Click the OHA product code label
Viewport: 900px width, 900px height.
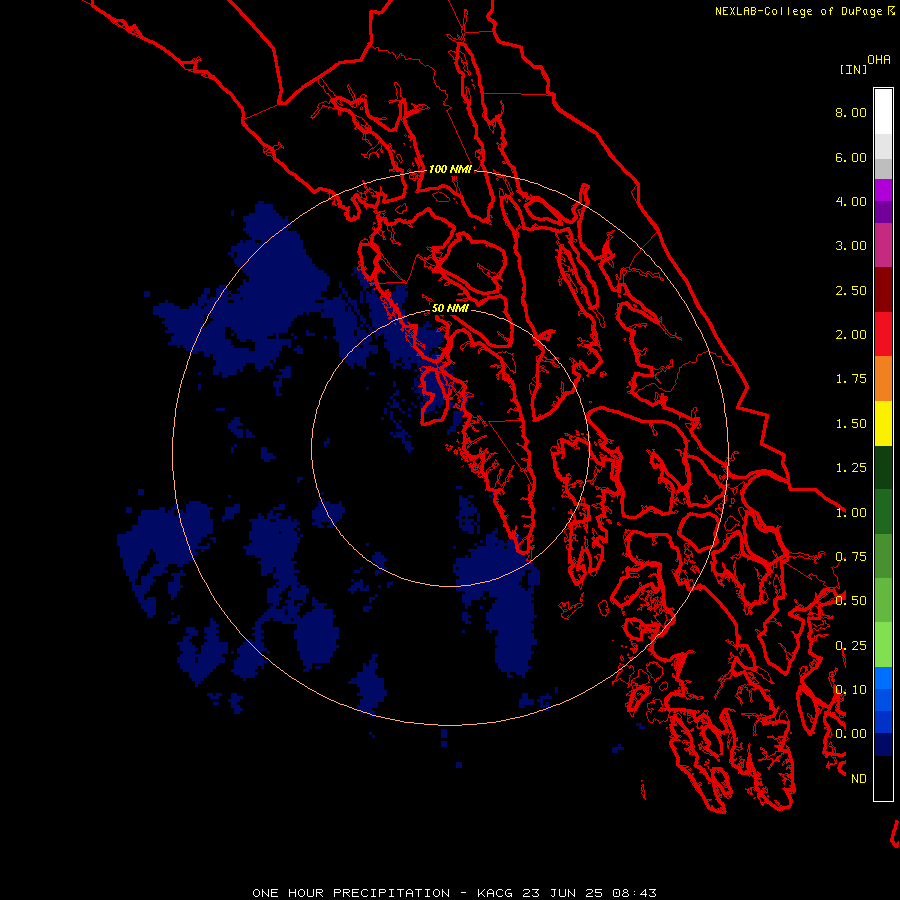point(879,60)
